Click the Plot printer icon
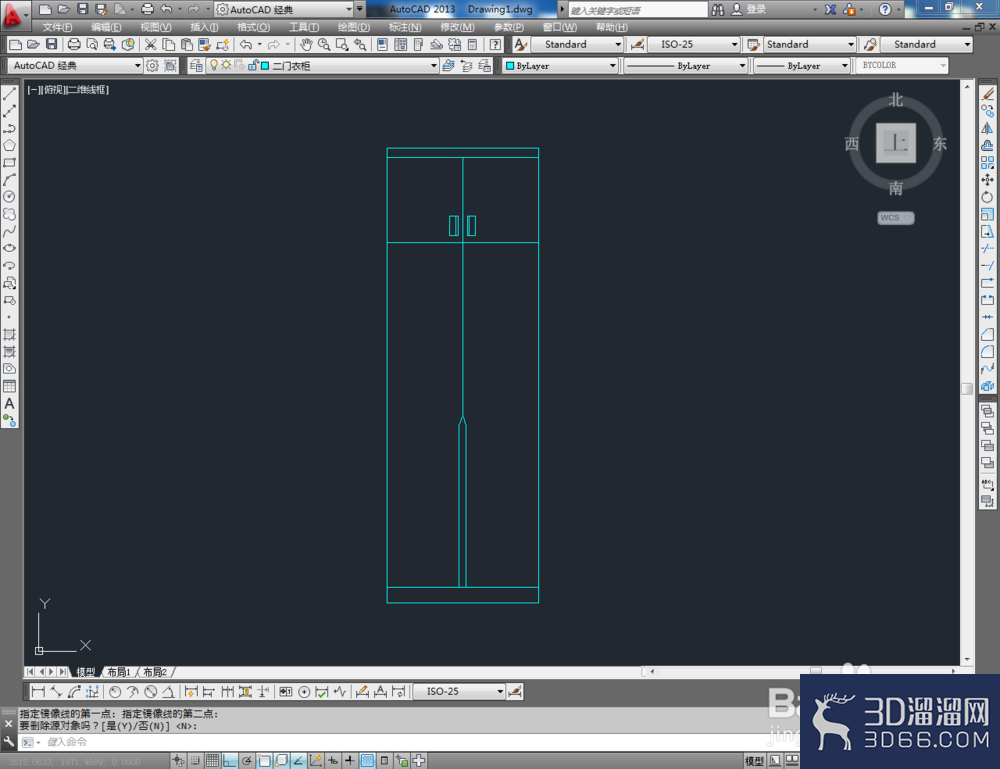This screenshot has height=769, width=1000. pos(74,45)
